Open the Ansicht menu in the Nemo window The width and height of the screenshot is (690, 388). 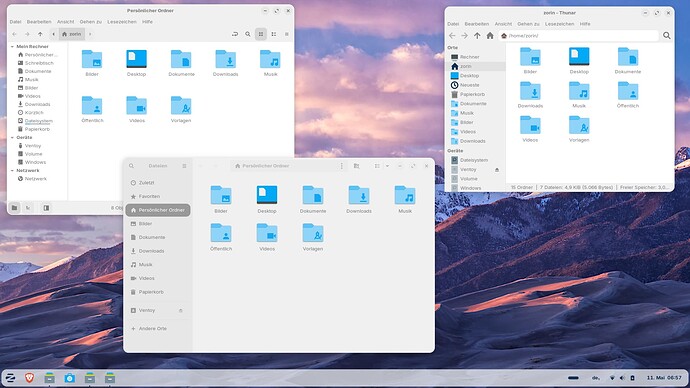[x=66, y=22]
